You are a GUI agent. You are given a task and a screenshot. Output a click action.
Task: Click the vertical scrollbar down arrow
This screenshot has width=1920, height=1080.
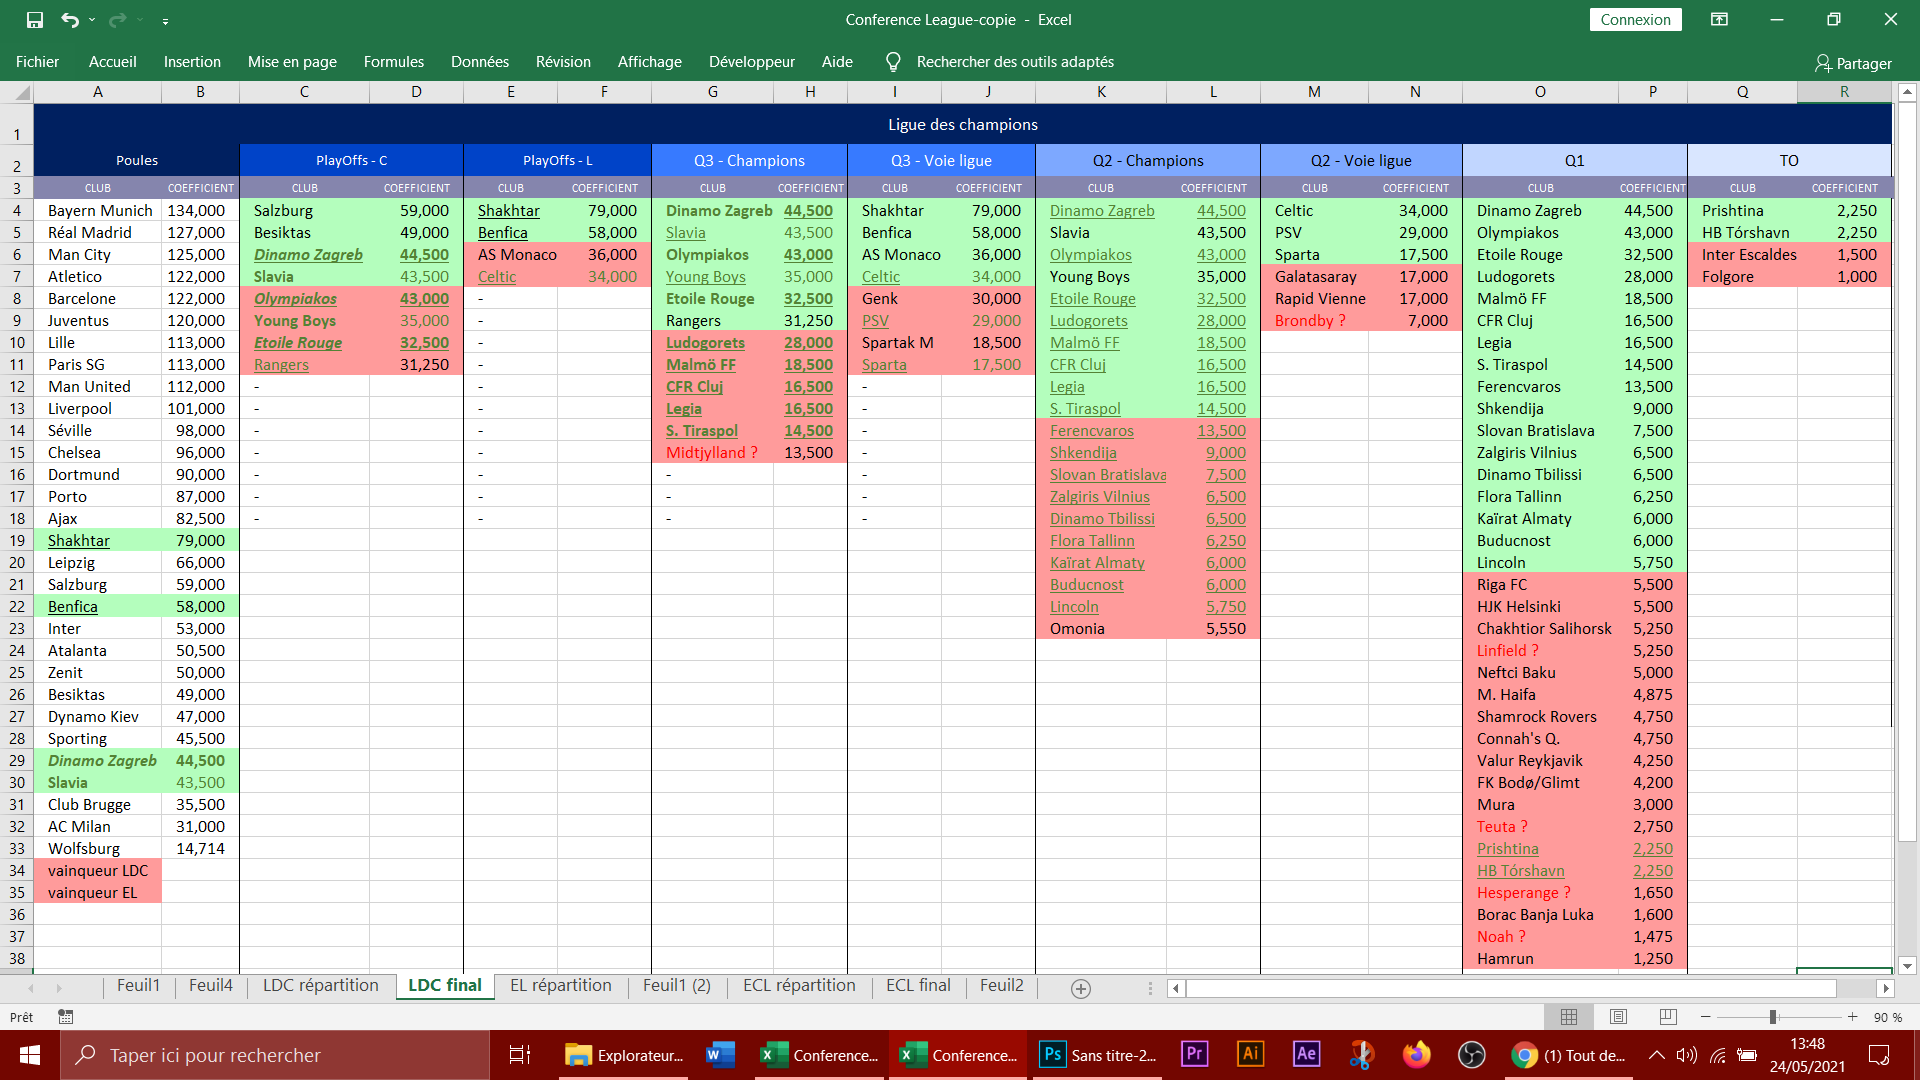[x=1907, y=966]
